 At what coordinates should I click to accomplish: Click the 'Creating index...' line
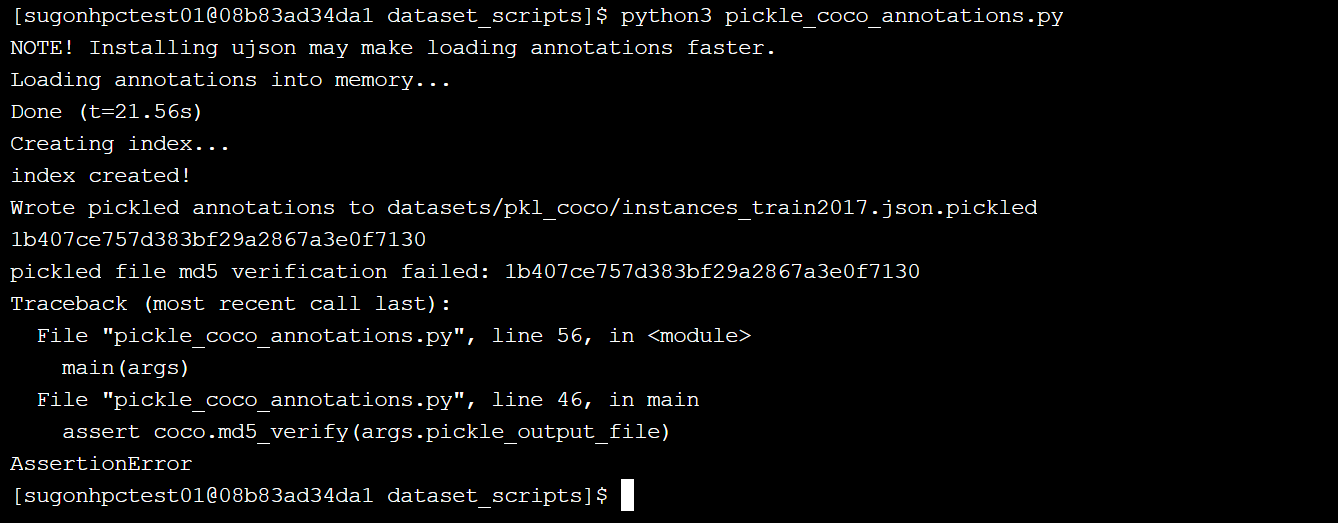point(120,144)
